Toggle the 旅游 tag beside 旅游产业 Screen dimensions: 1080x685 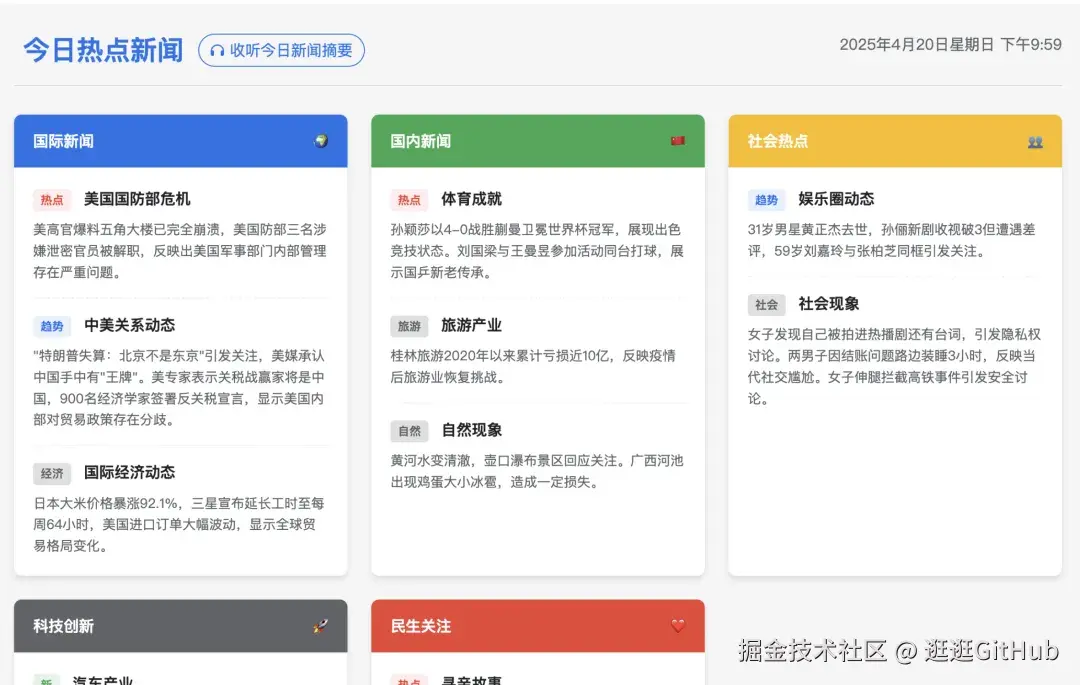click(x=409, y=325)
